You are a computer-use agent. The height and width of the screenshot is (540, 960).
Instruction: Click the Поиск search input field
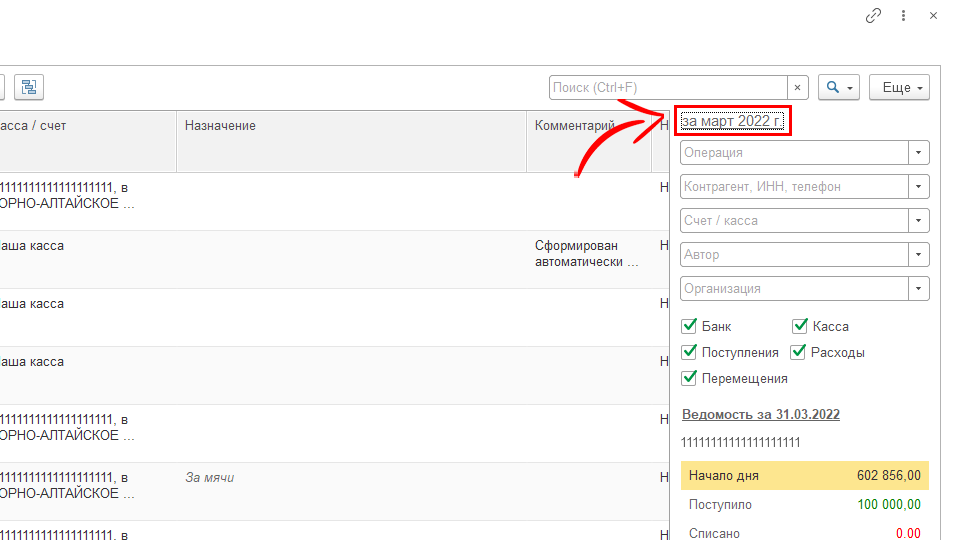pos(668,88)
